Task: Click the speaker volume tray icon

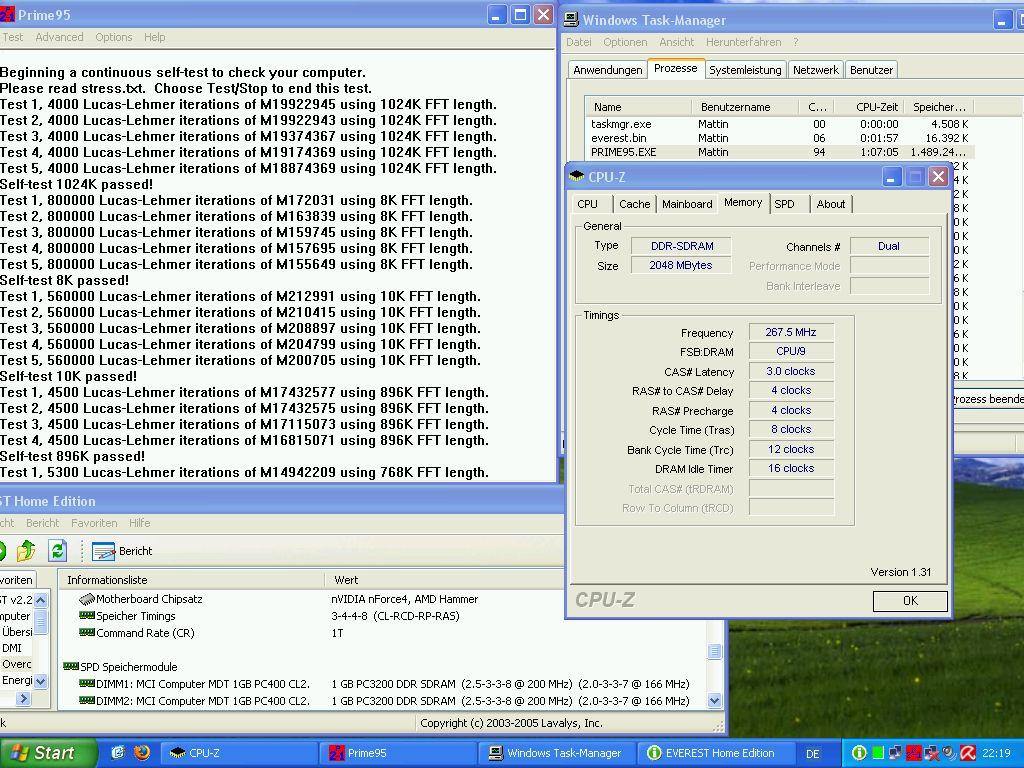Action: [x=949, y=753]
